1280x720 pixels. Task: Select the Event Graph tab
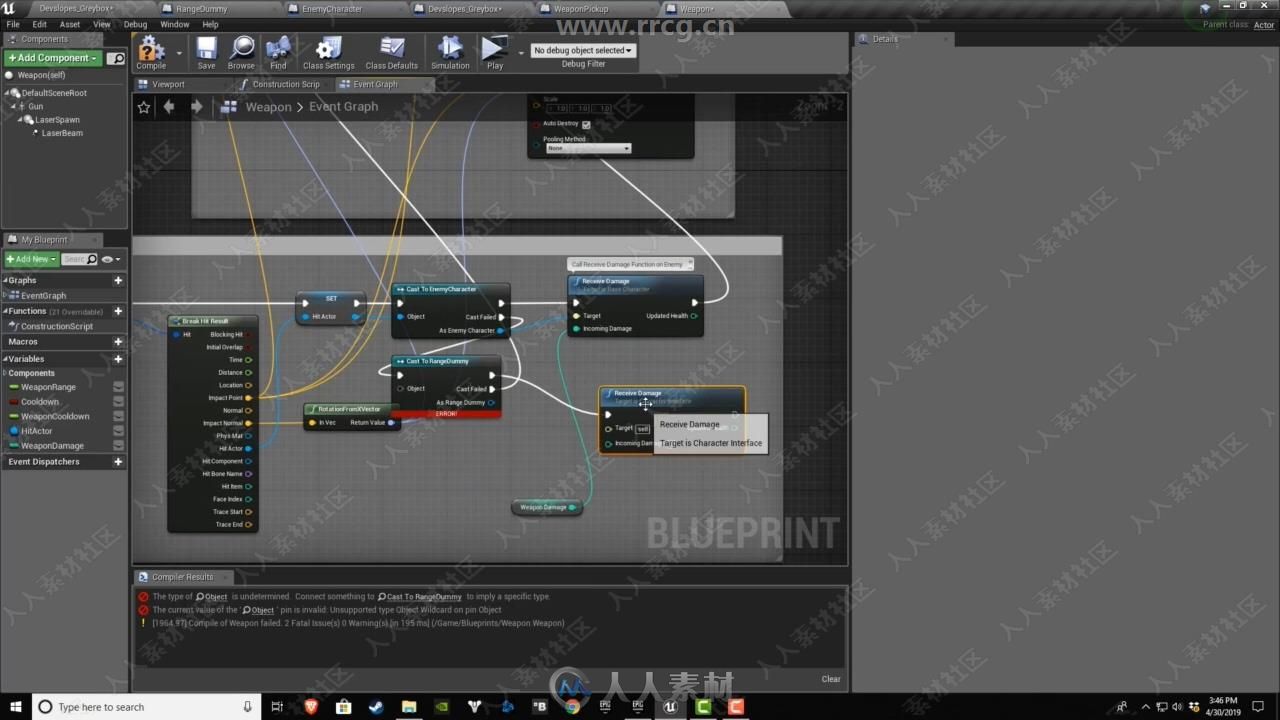(375, 84)
